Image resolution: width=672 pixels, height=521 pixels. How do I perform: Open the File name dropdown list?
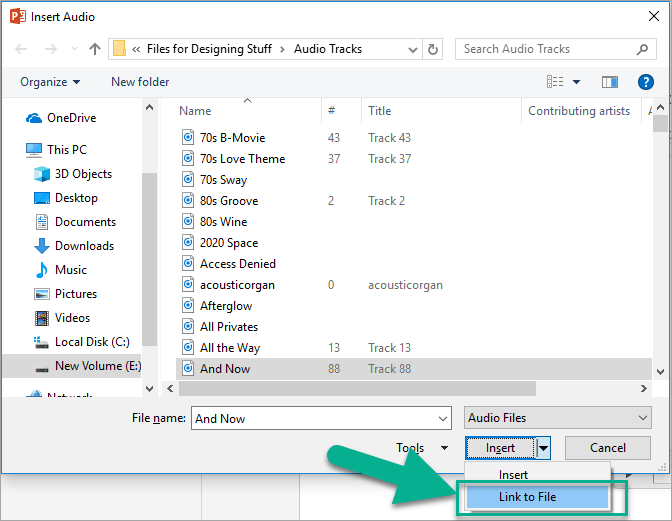point(443,418)
